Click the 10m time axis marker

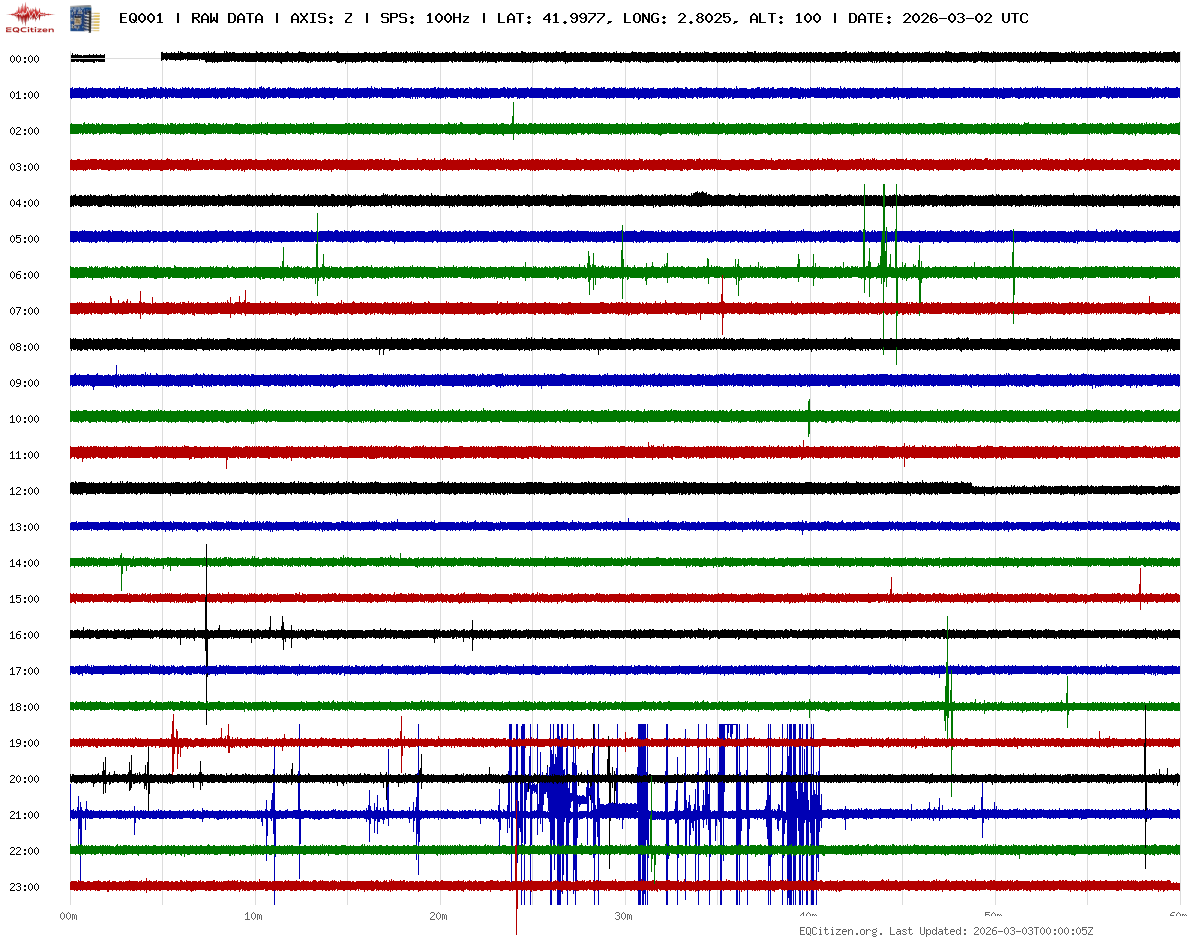[254, 915]
